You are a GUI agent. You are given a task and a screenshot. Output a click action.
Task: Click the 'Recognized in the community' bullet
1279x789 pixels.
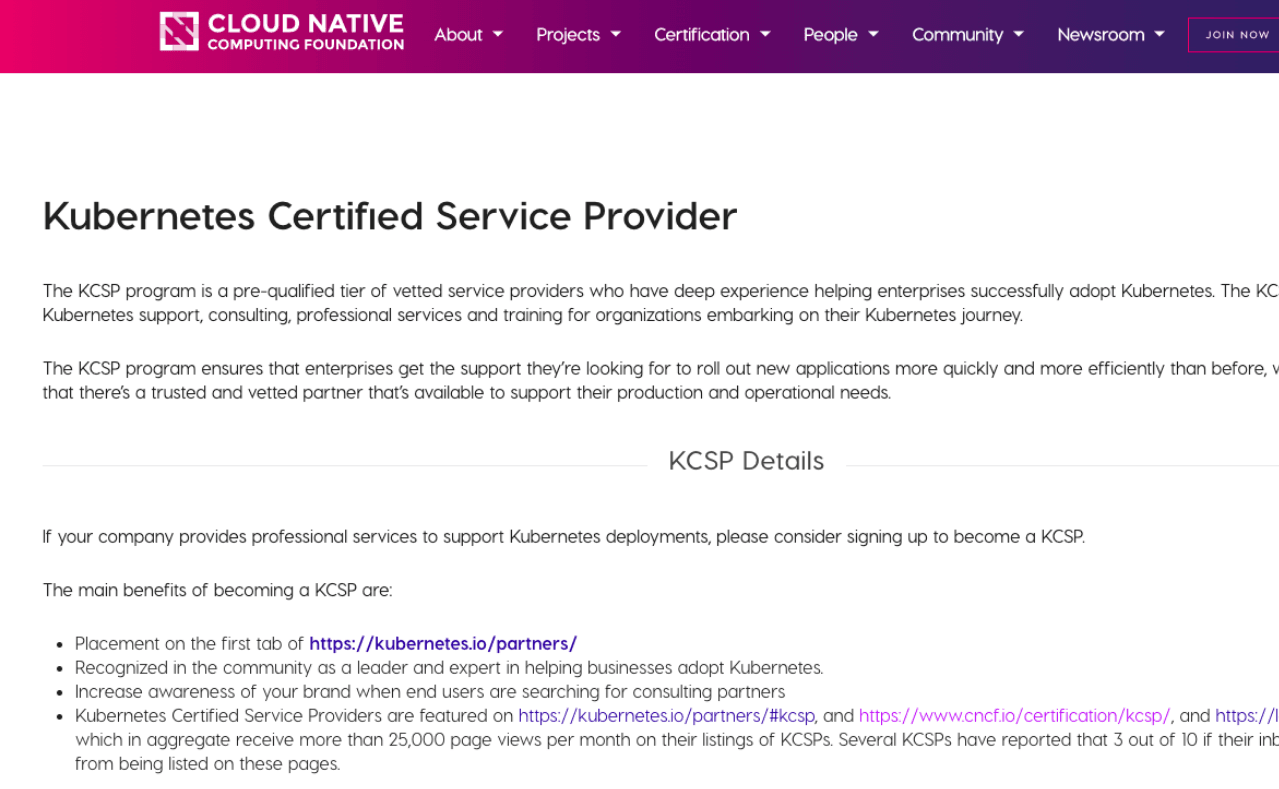449,668
